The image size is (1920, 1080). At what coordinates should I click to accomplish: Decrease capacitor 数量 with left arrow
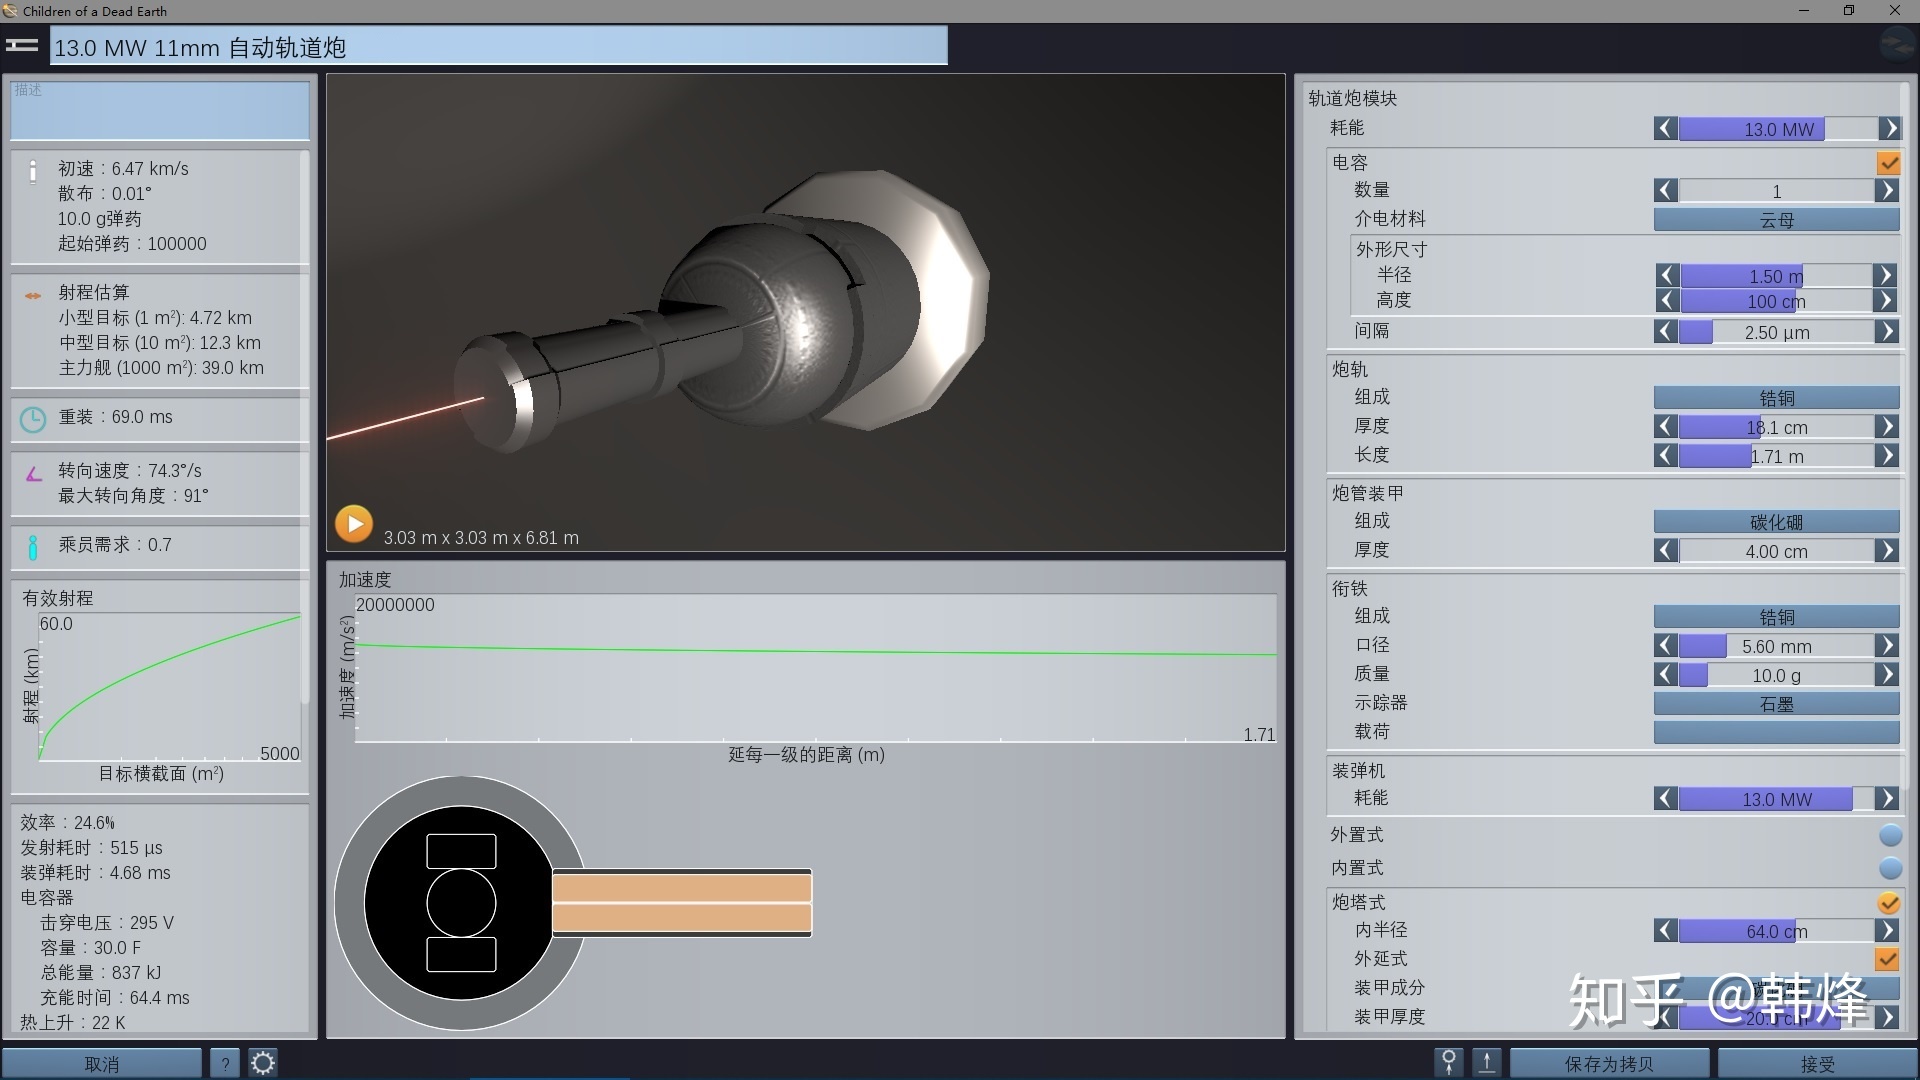(x=1665, y=191)
